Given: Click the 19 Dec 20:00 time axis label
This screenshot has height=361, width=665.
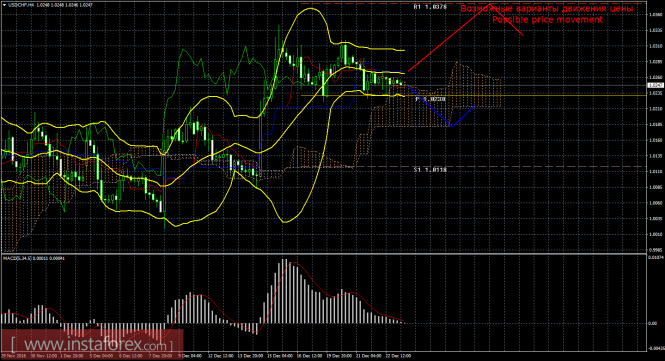Looking at the screenshot, I should pos(338,356).
